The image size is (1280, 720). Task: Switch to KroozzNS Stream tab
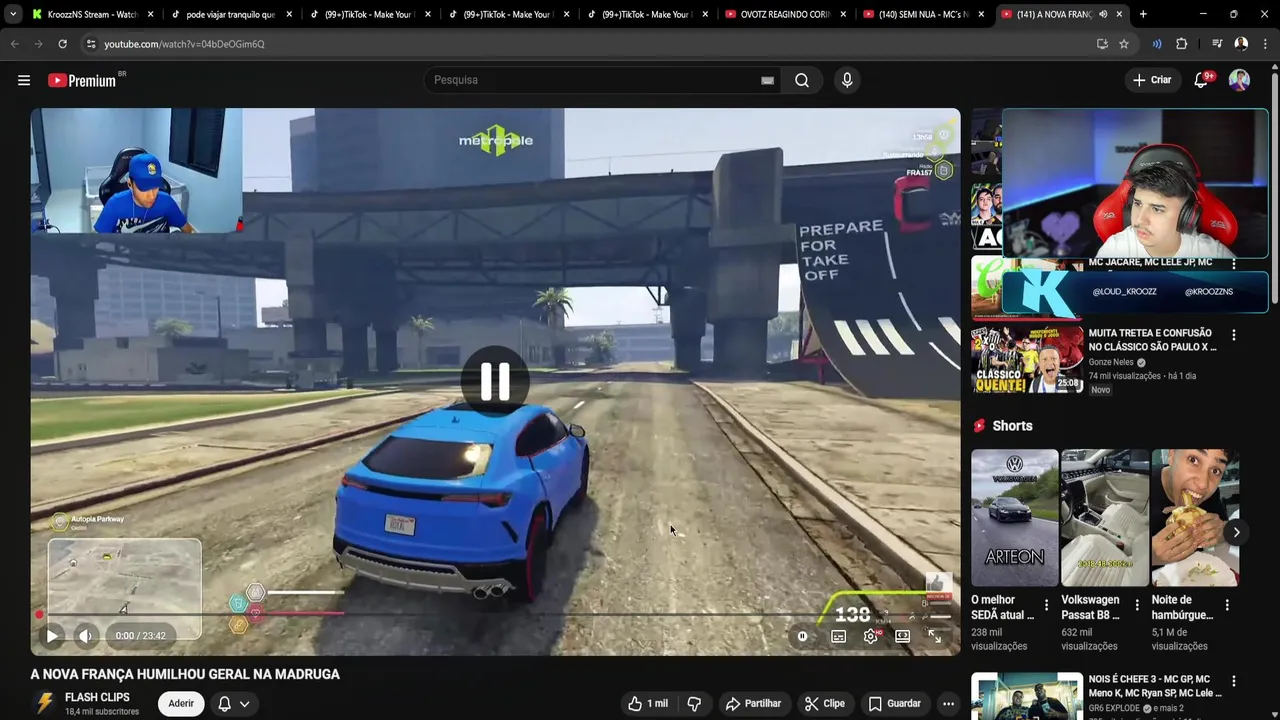90,14
